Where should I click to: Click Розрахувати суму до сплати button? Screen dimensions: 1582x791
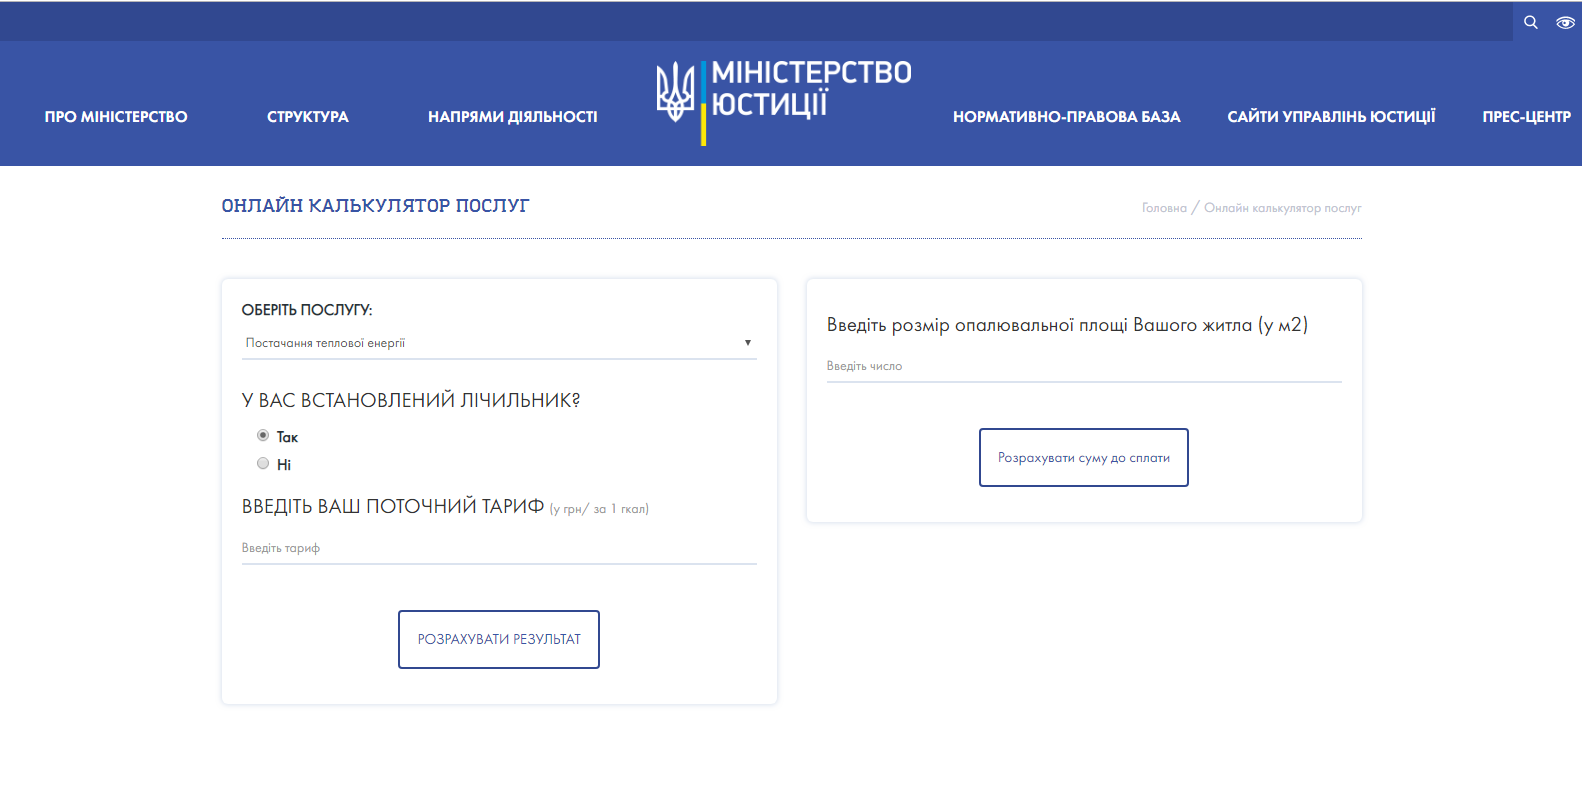pyautogui.click(x=1084, y=457)
